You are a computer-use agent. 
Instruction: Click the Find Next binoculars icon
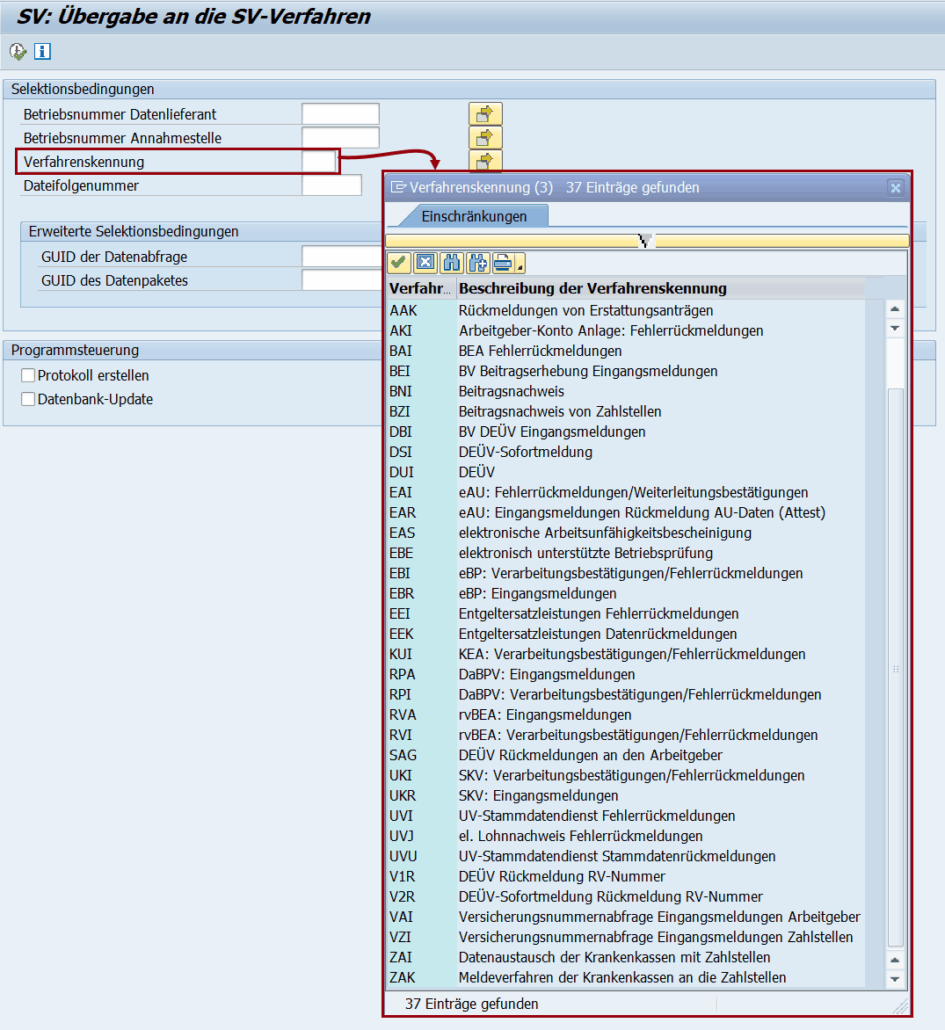point(476,263)
